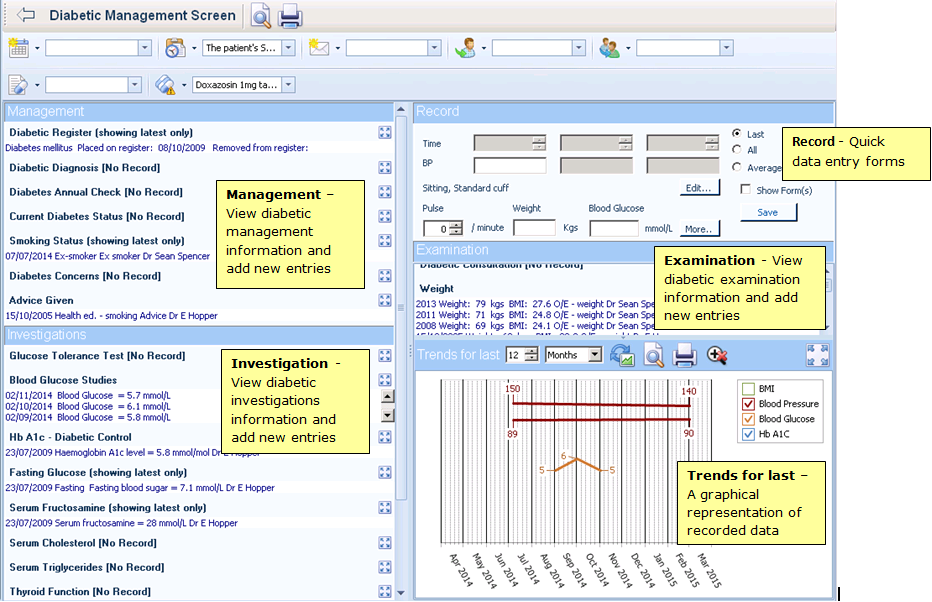The height and width of the screenshot is (602, 932).
Task: Expand the Diabetic Register section
Action: pyautogui.click(x=385, y=133)
